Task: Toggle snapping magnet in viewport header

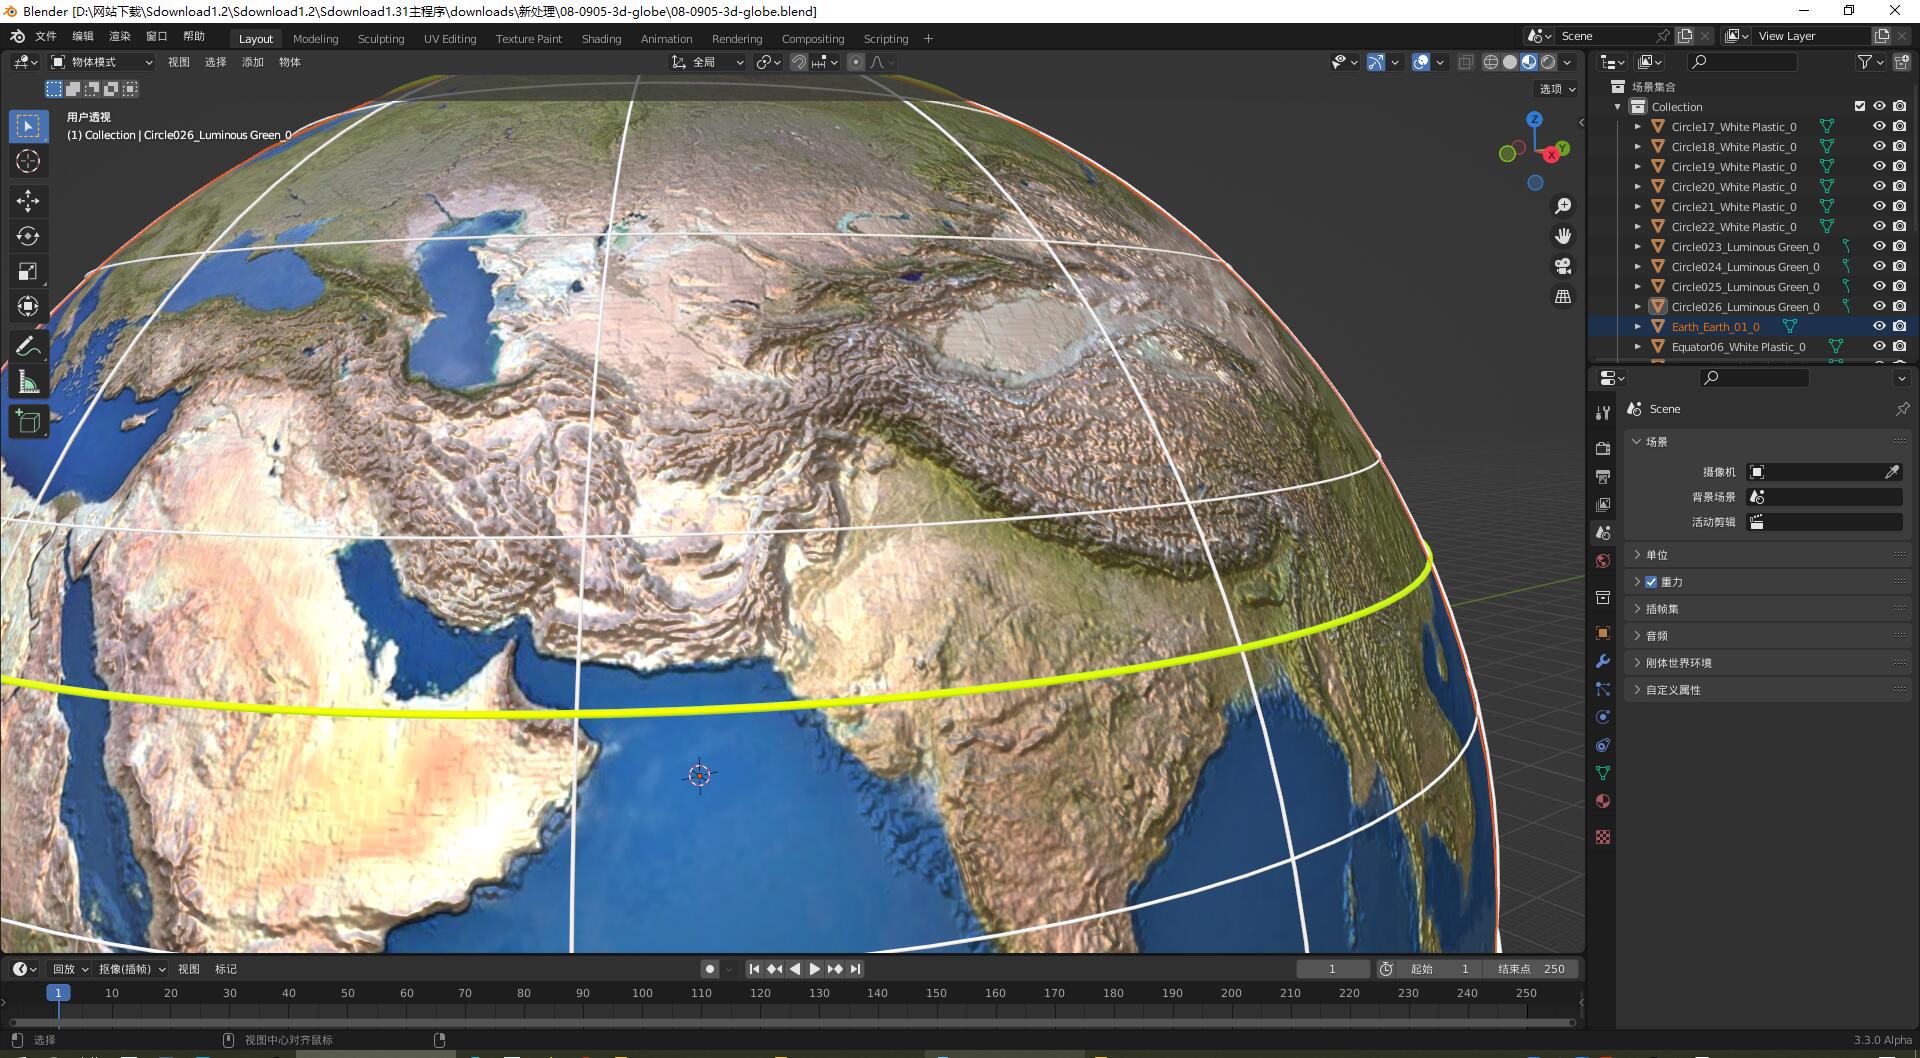Action: [799, 62]
